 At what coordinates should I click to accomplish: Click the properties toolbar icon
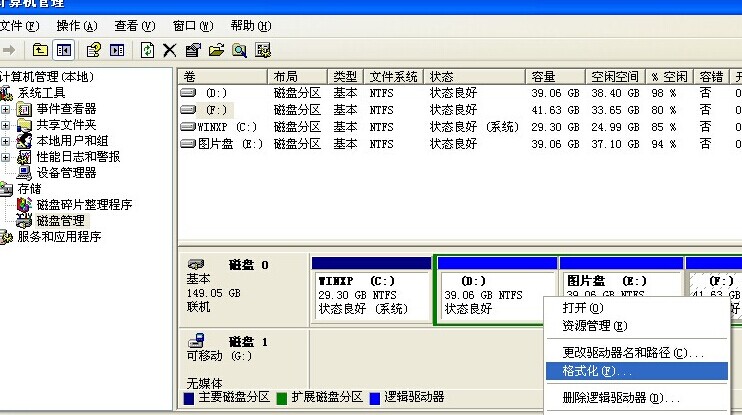193,50
